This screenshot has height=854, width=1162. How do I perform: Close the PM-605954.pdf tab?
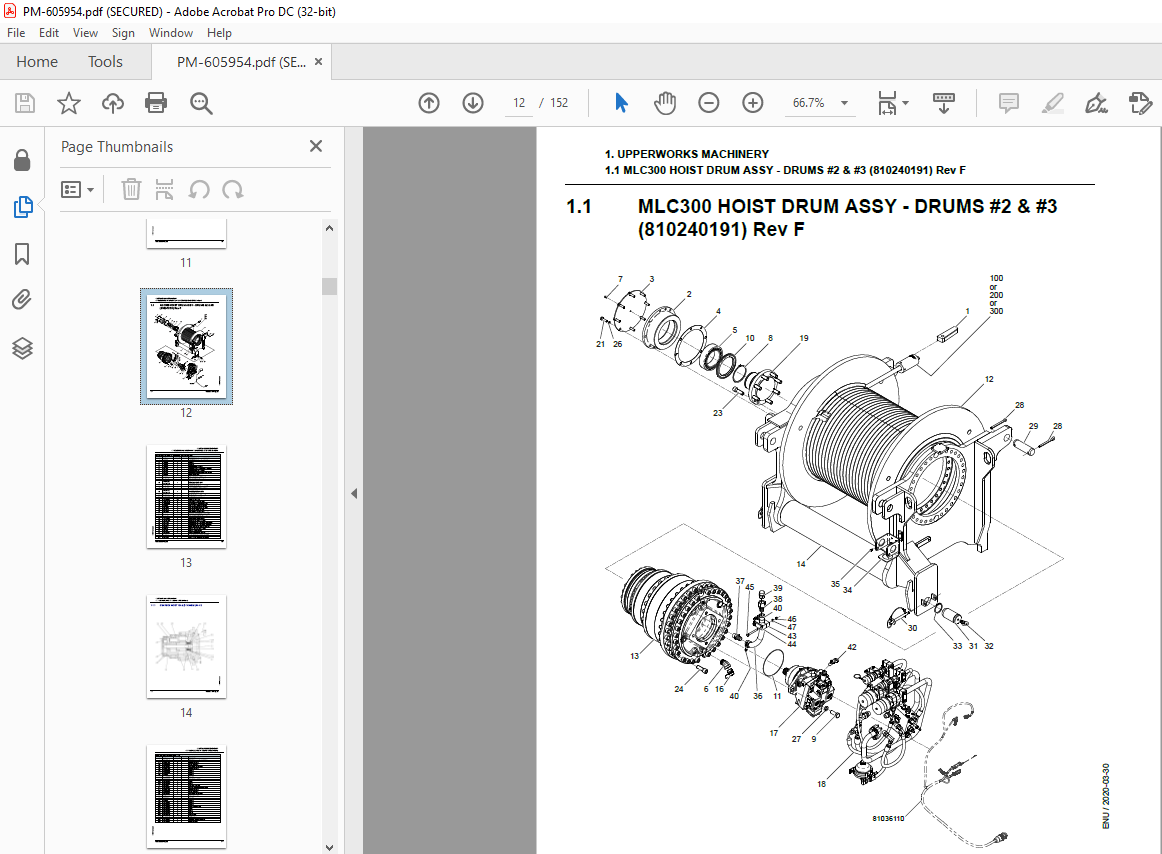point(319,62)
